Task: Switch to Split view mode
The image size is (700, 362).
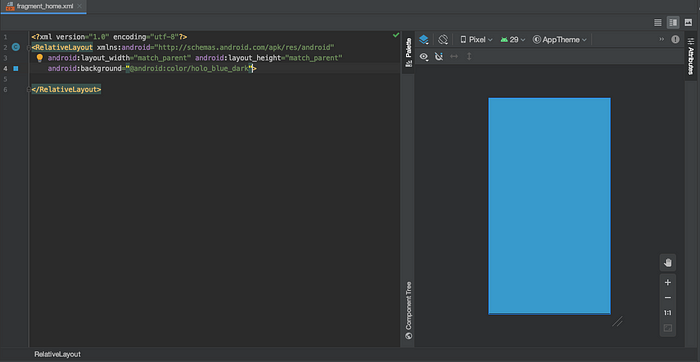Action: (x=673, y=22)
